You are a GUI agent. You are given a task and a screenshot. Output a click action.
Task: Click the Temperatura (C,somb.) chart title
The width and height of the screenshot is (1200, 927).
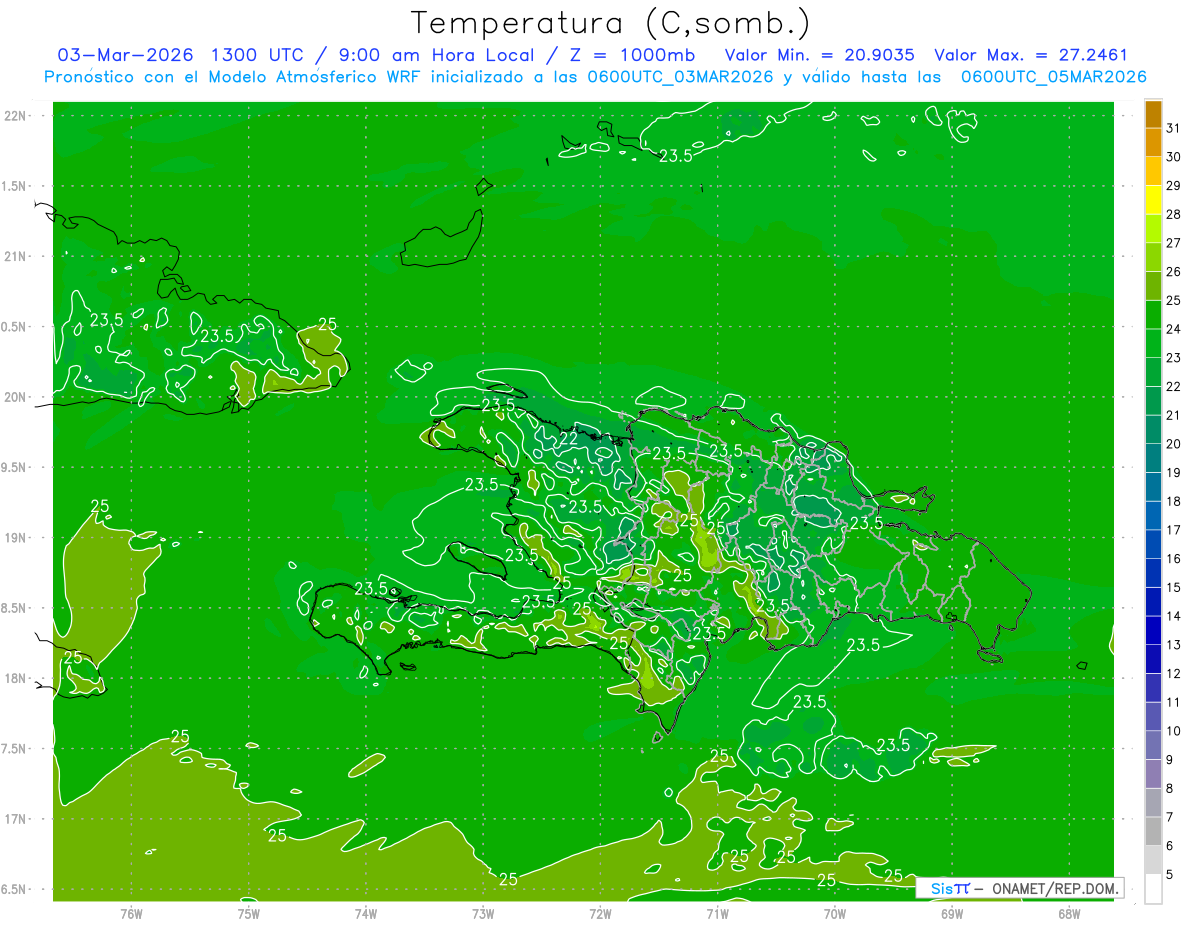pyautogui.click(x=610, y=23)
